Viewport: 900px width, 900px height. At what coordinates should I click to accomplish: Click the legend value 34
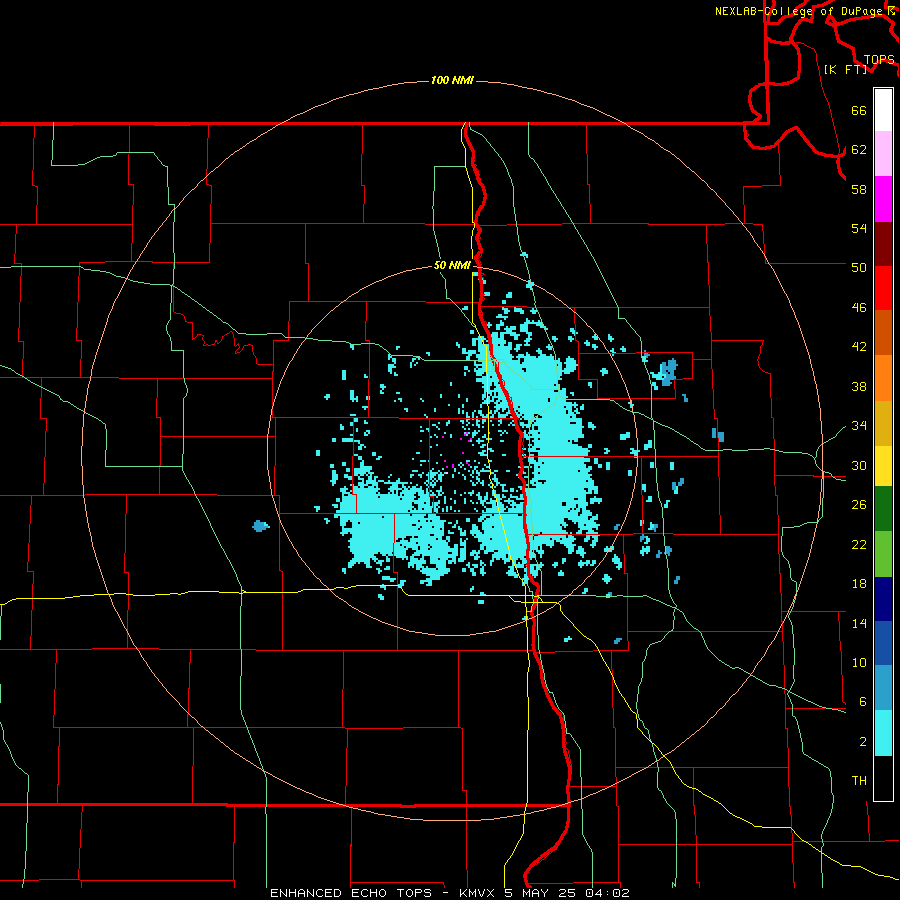coord(859,425)
